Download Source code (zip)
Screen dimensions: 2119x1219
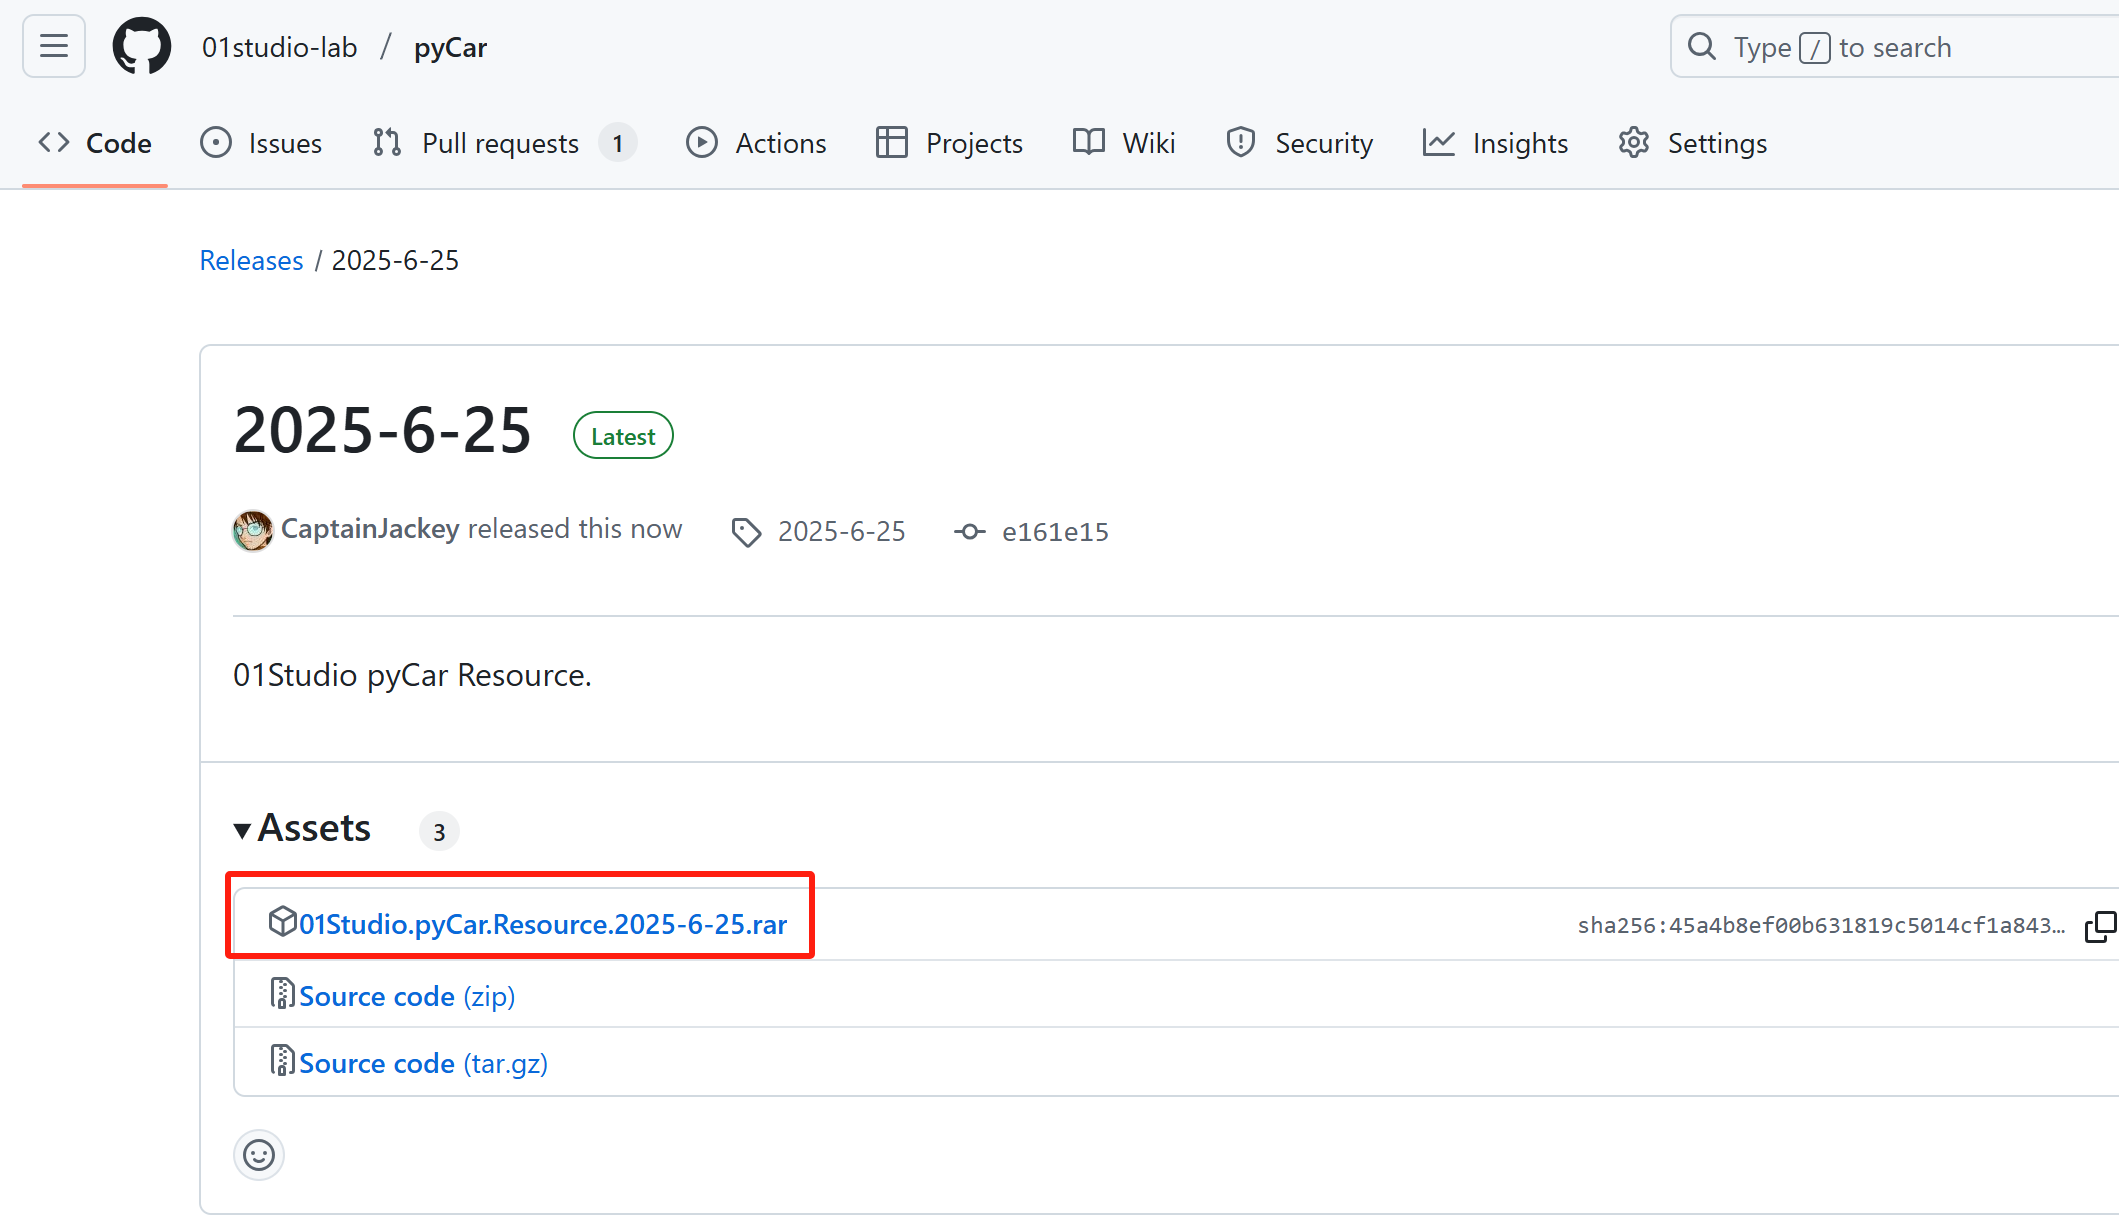[407, 996]
